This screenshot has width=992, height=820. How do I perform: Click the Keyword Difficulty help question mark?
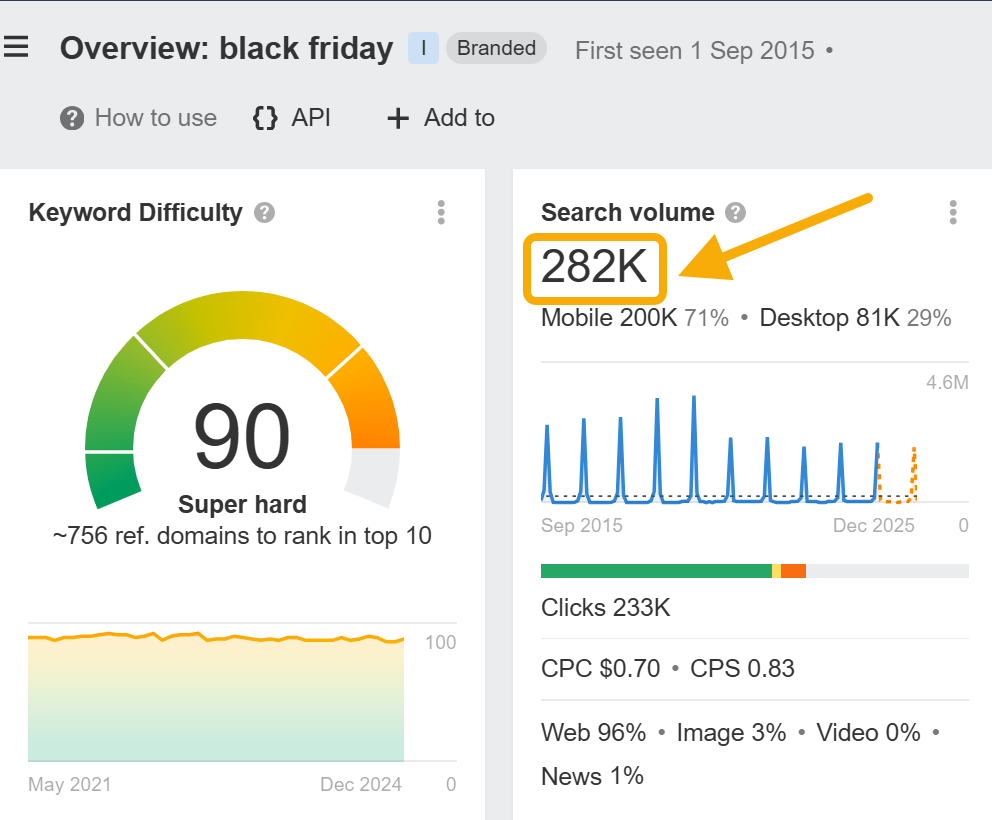click(x=264, y=213)
